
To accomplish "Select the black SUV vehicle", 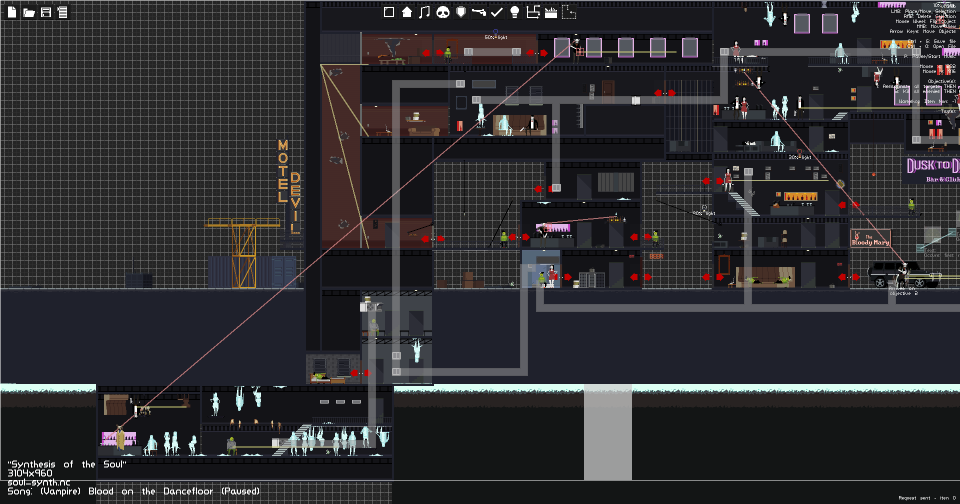I will (x=904, y=274).
